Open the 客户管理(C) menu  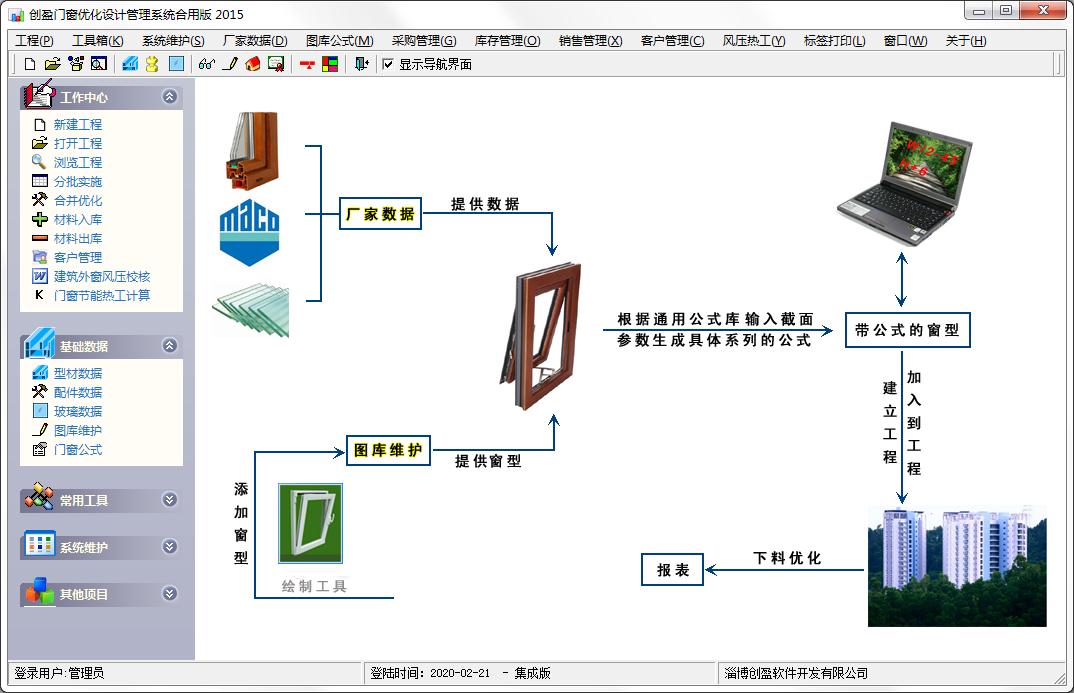coord(673,40)
